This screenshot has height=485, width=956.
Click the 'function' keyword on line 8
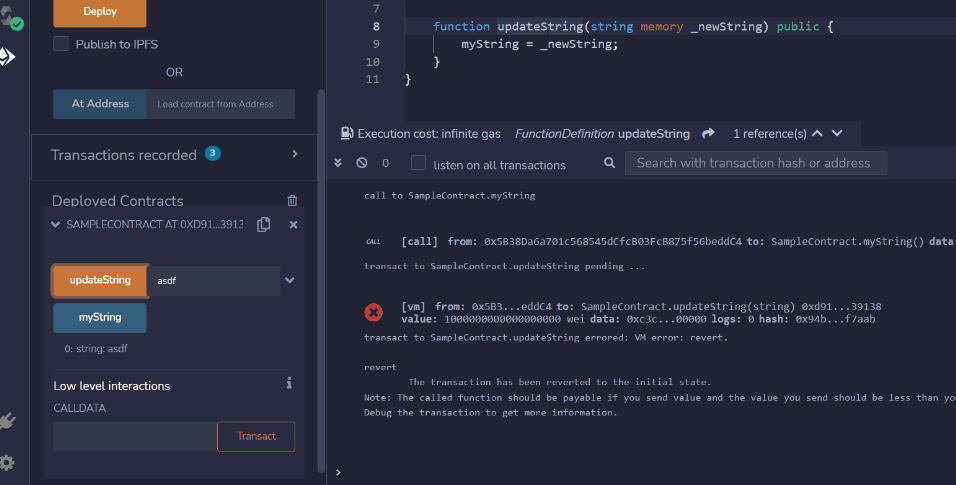(461, 26)
